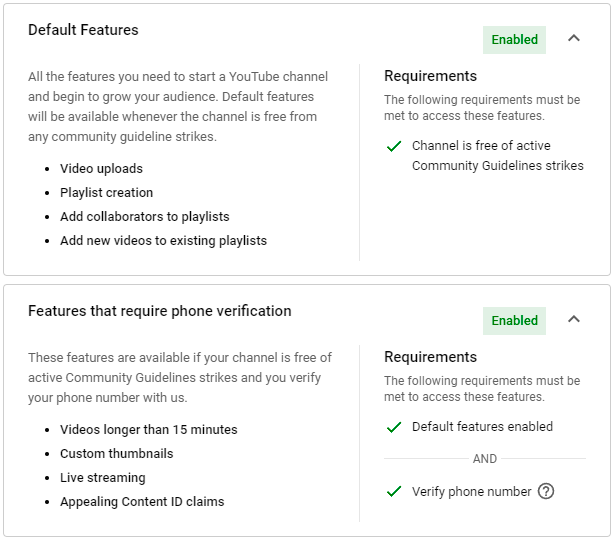Click the checkmark next to Default features enabled
This screenshot has width=615, height=542.
click(x=394, y=427)
